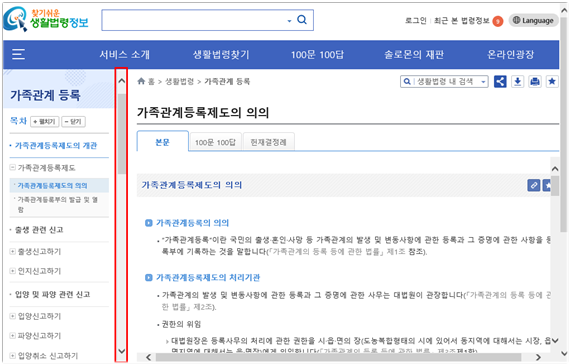Click the horizontal scrollbar thumb

click(x=338, y=357)
